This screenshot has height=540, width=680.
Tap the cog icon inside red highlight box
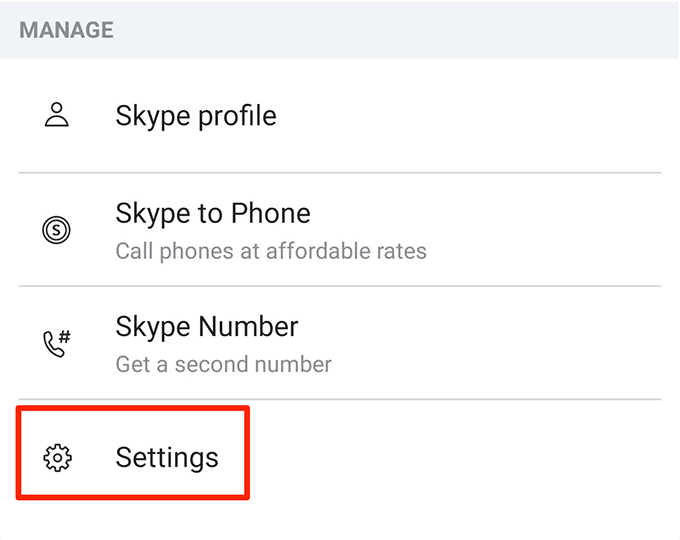tap(58, 458)
